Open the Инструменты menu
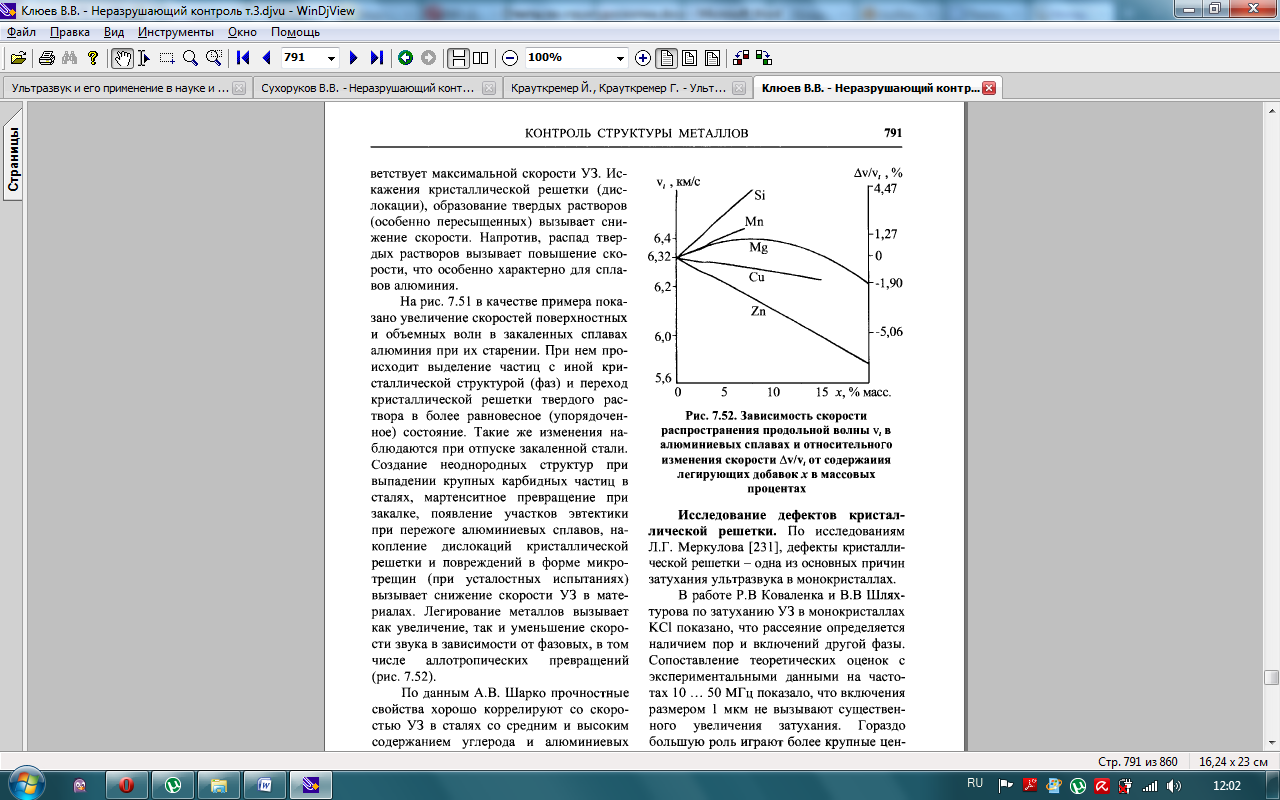The height and width of the screenshot is (800, 1280). pyautogui.click(x=176, y=32)
